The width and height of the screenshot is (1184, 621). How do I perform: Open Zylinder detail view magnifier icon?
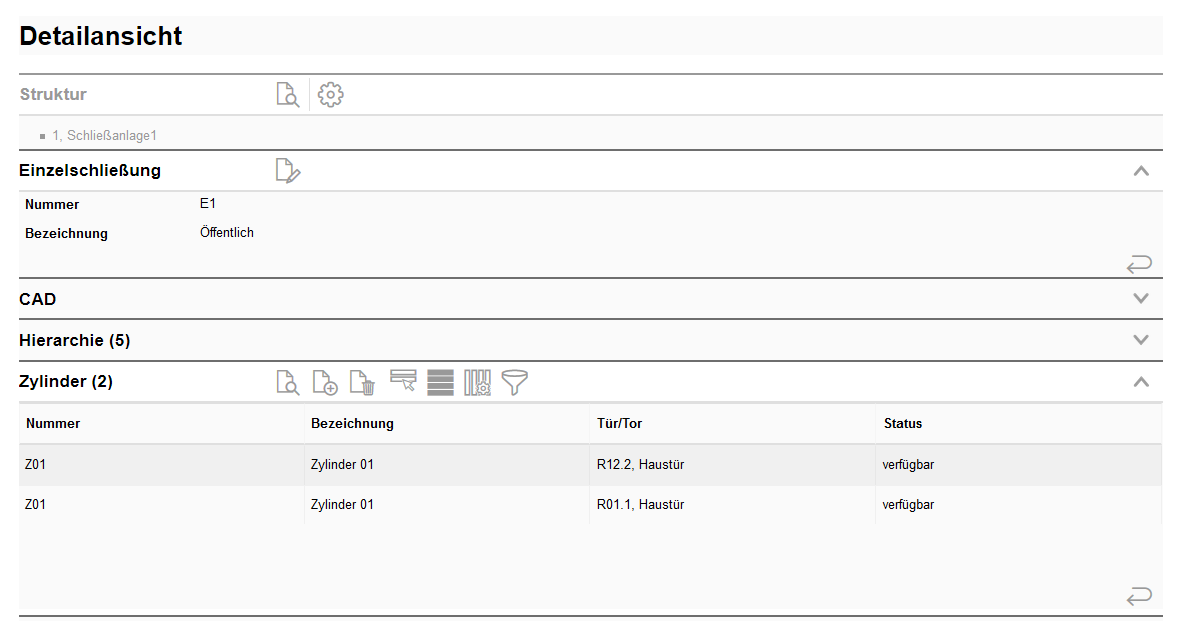(x=287, y=382)
